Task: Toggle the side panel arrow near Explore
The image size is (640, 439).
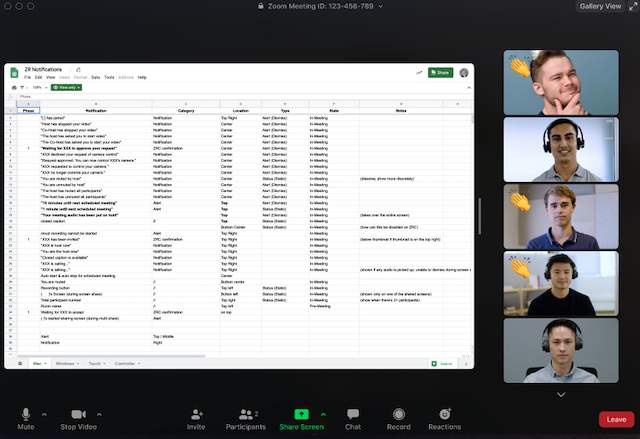Action: coord(466,364)
